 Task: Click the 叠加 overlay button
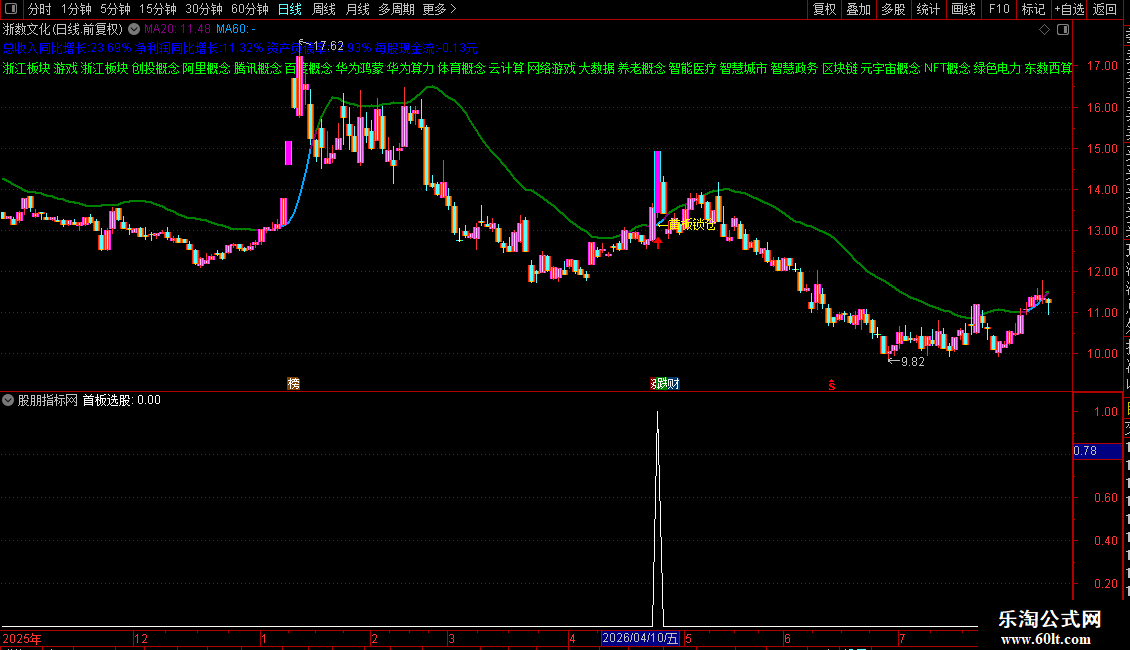tap(859, 9)
